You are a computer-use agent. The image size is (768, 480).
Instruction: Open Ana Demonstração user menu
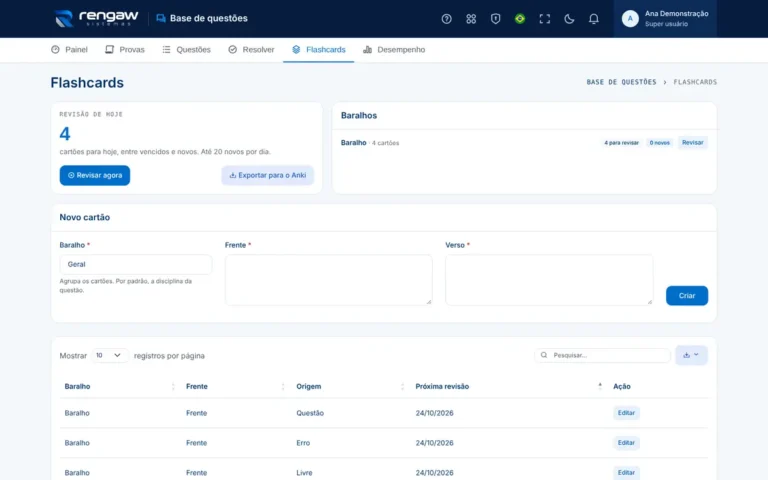(665, 19)
